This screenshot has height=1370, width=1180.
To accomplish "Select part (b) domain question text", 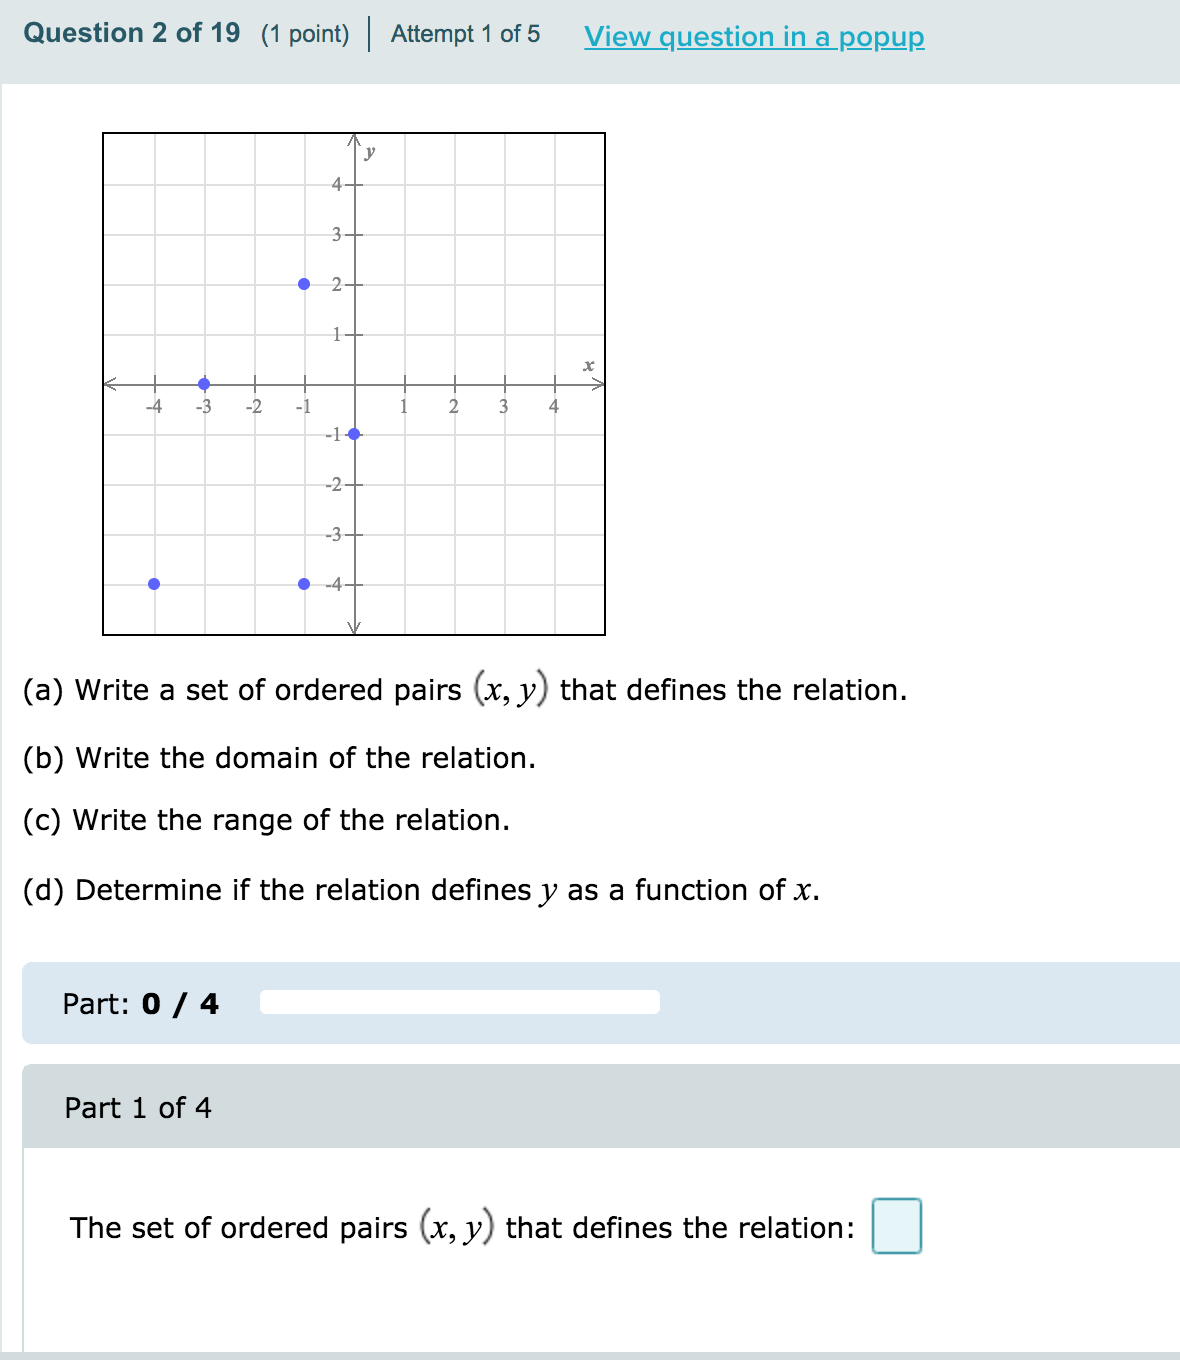I will (x=280, y=758).
